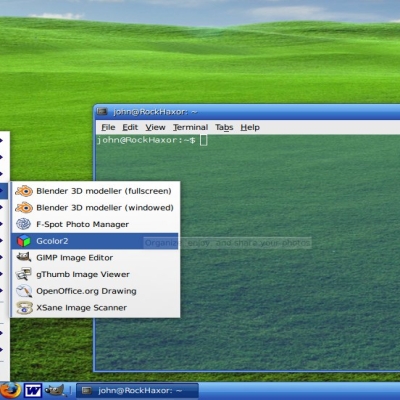
Task: Select XSane Image Scanner entry
Action: pos(95,308)
